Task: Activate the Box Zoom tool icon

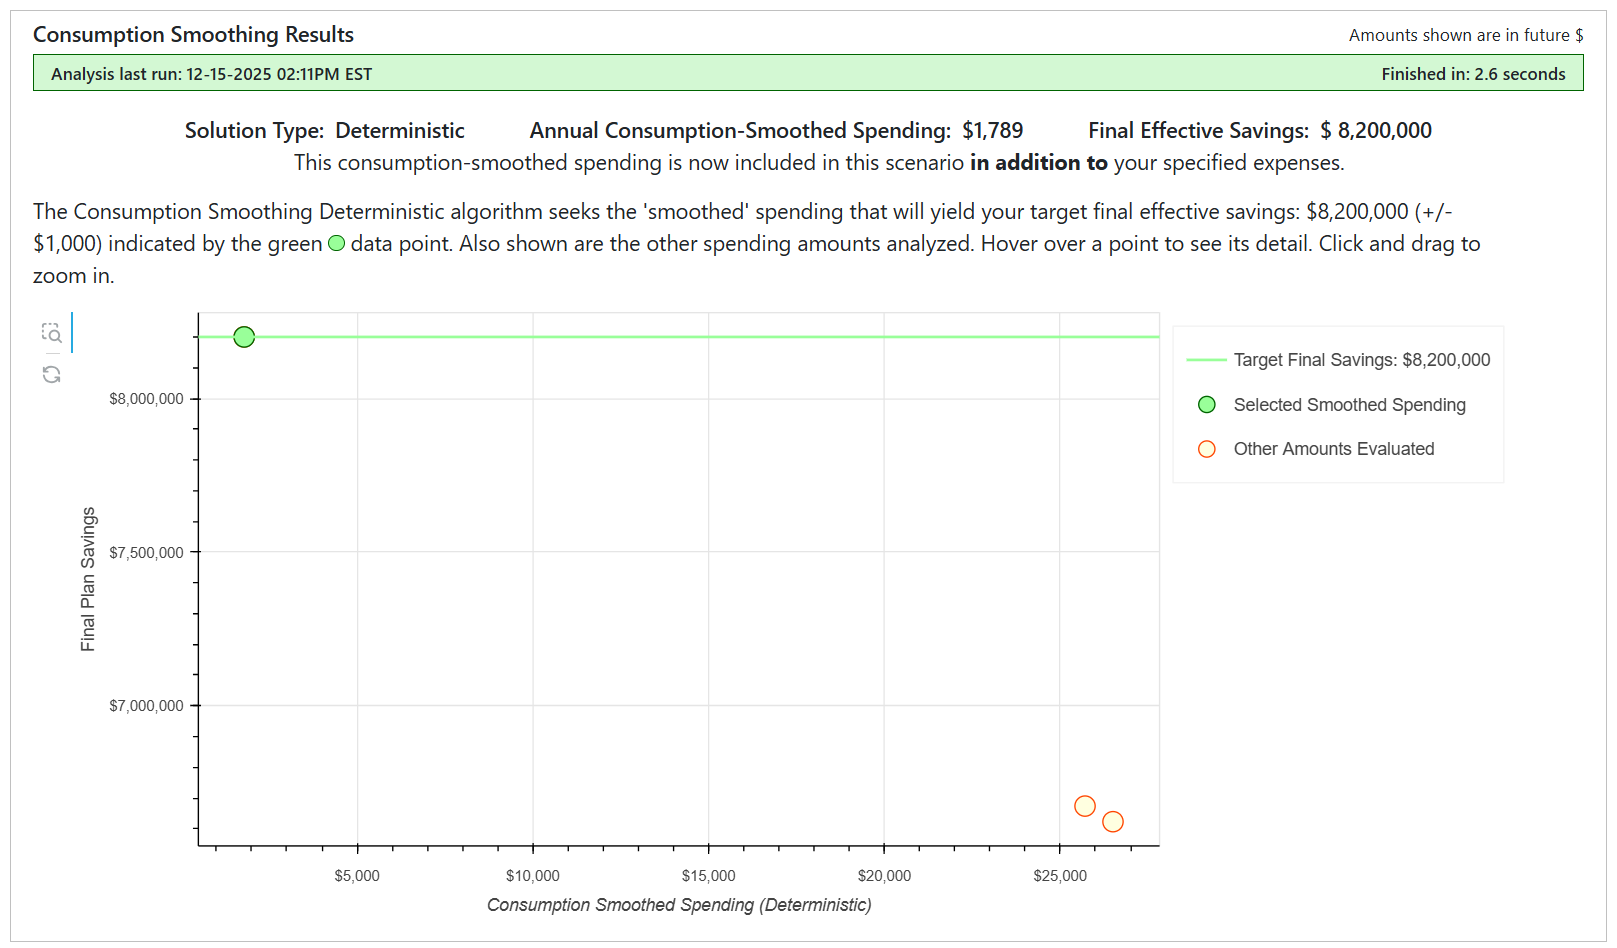Action: pyautogui.click(x=52, y=333)
